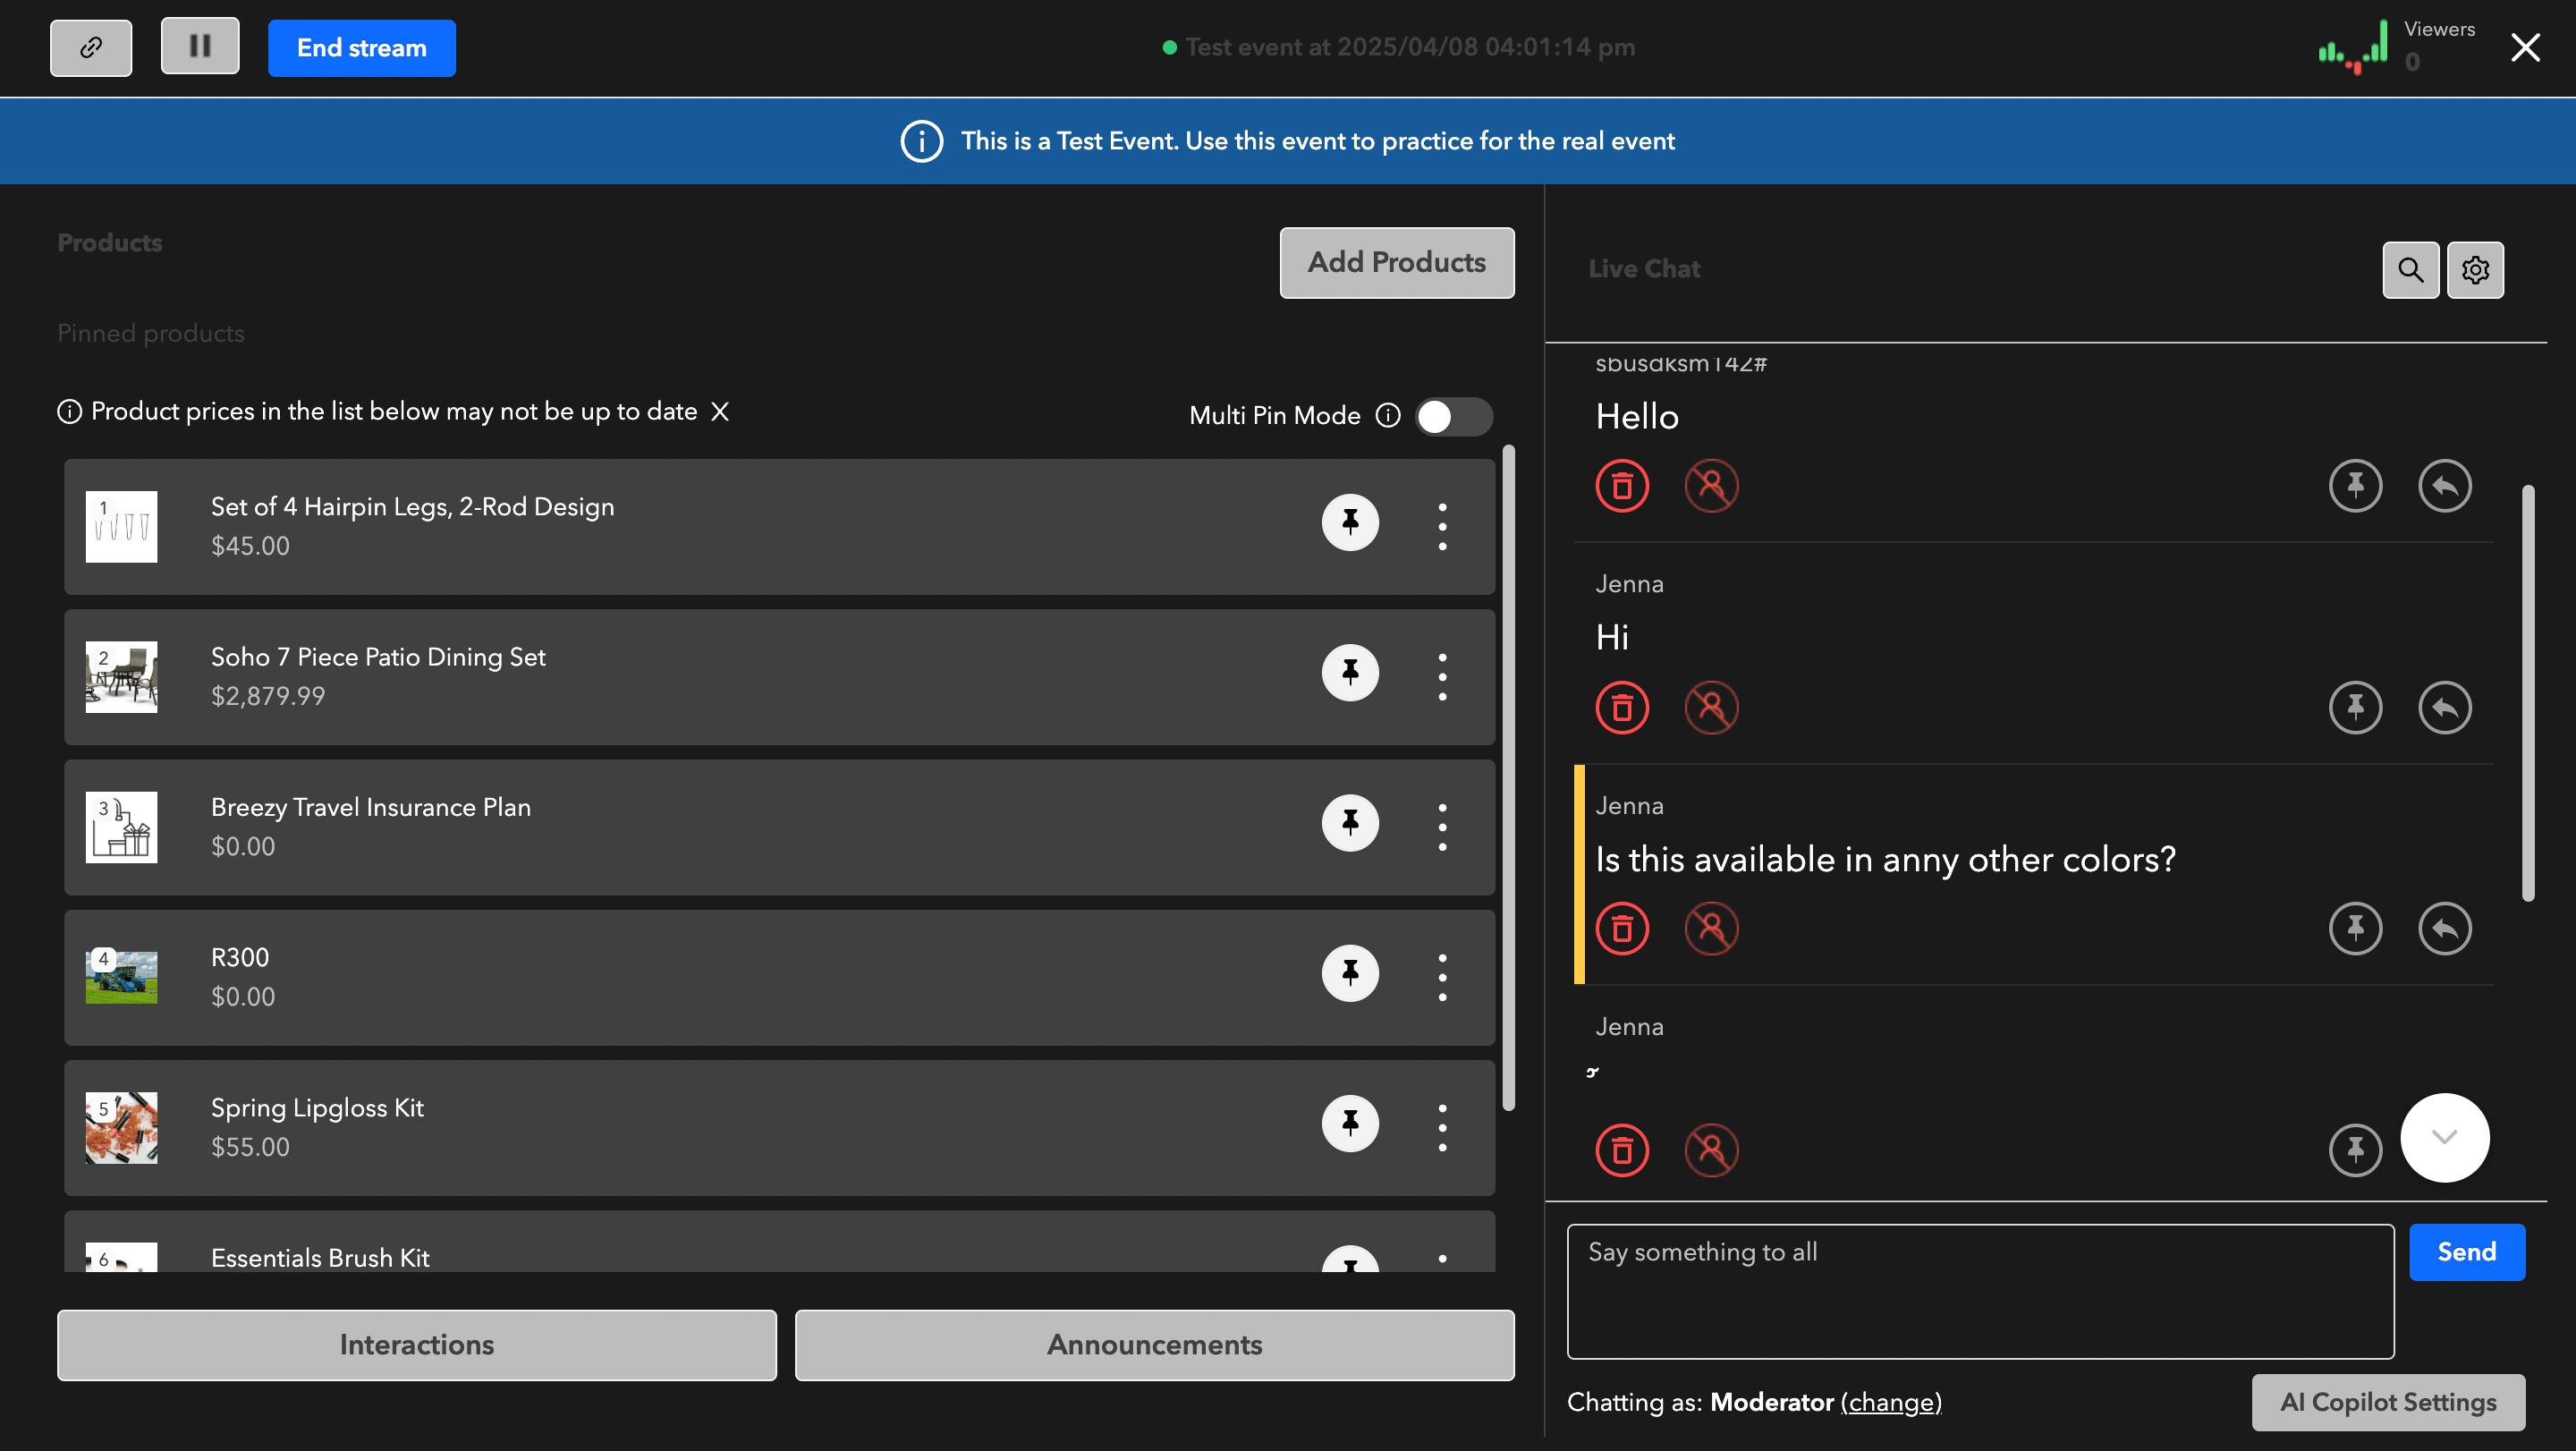Dismiss the product prices warning notice
This screenshot has width=2576, height=1451.
pos(720,411)
